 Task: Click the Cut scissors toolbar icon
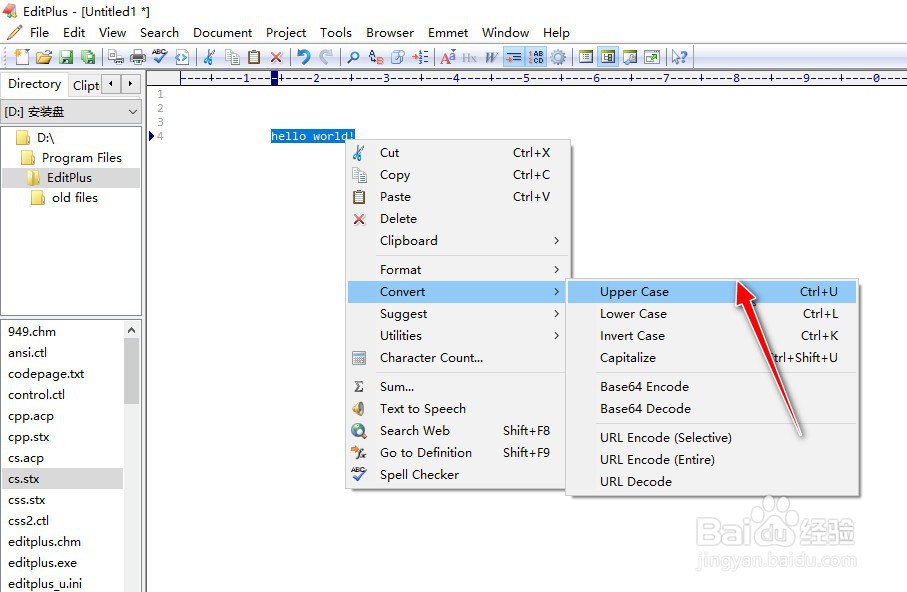coord(209,57)
